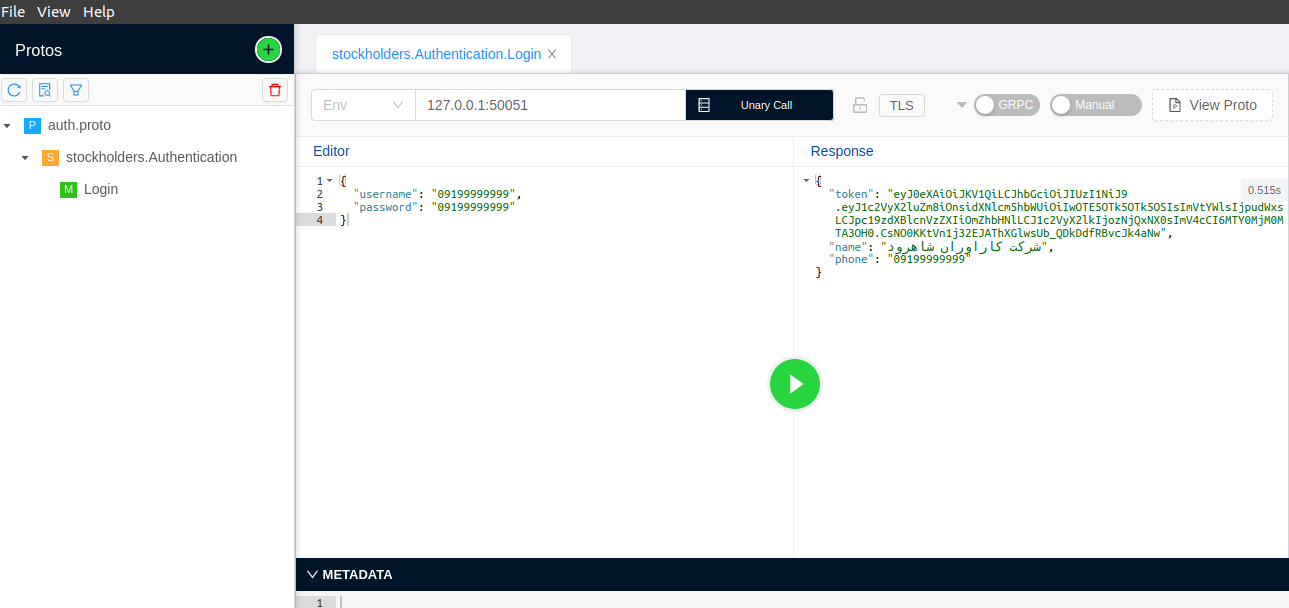This screenshot has height=608, width=1289.
Task: Run the request with the green play button
Action: pos(795,384)
